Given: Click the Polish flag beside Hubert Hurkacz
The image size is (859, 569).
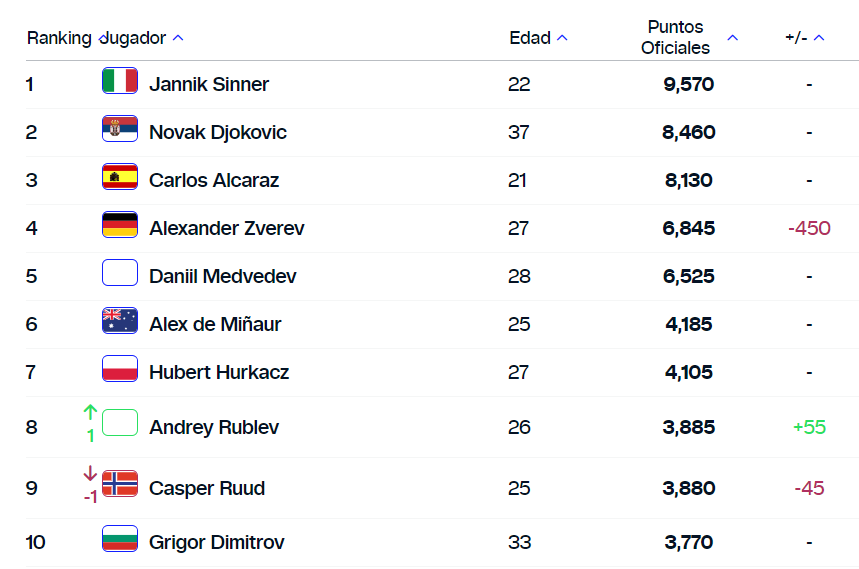Looking at the screenshot, I should tap(120, 369).
